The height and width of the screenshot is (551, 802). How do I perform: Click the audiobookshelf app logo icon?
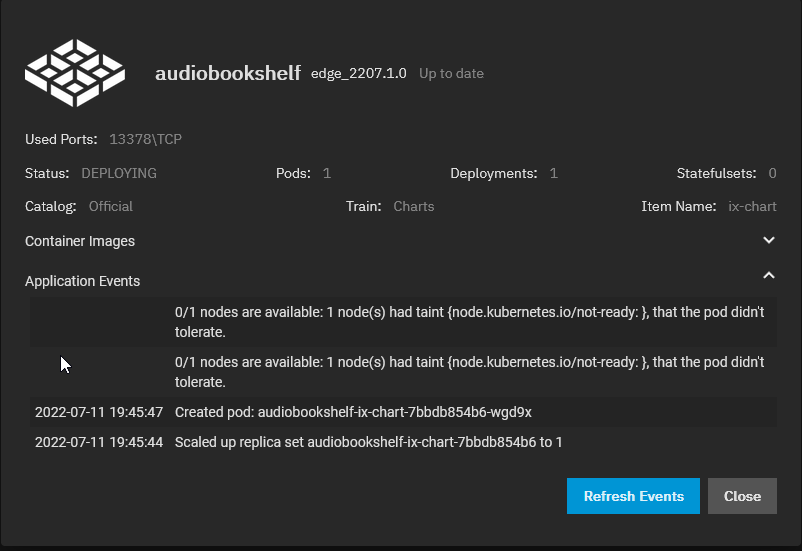75,73
